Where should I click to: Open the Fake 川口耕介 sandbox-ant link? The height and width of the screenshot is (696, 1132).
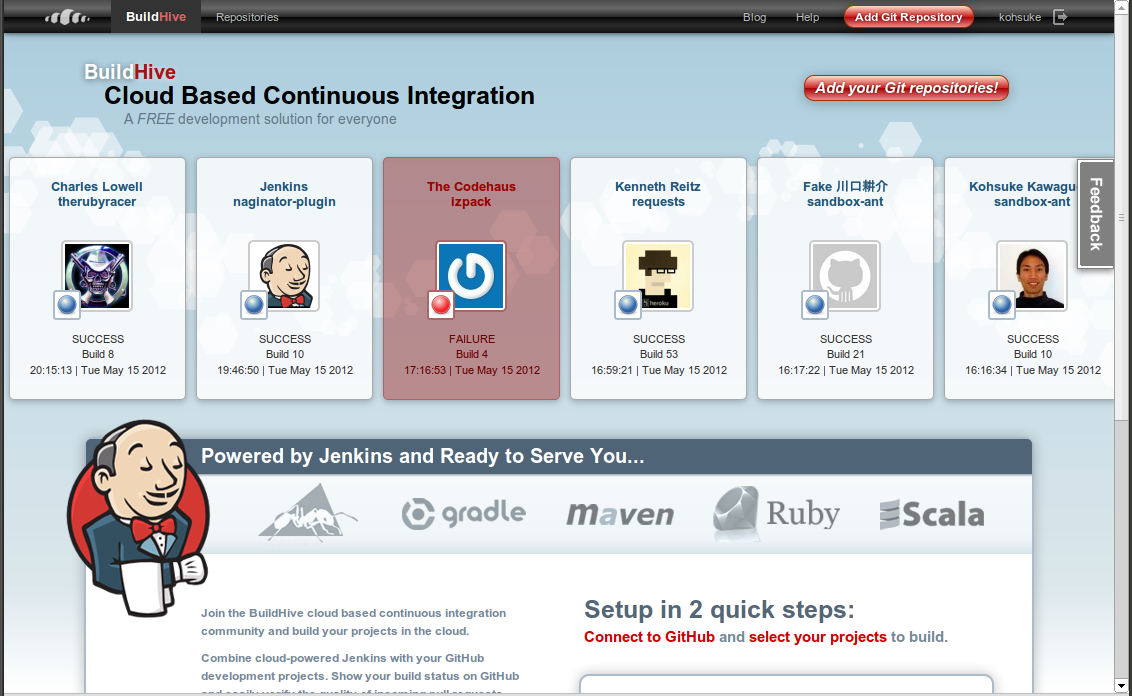845,194
